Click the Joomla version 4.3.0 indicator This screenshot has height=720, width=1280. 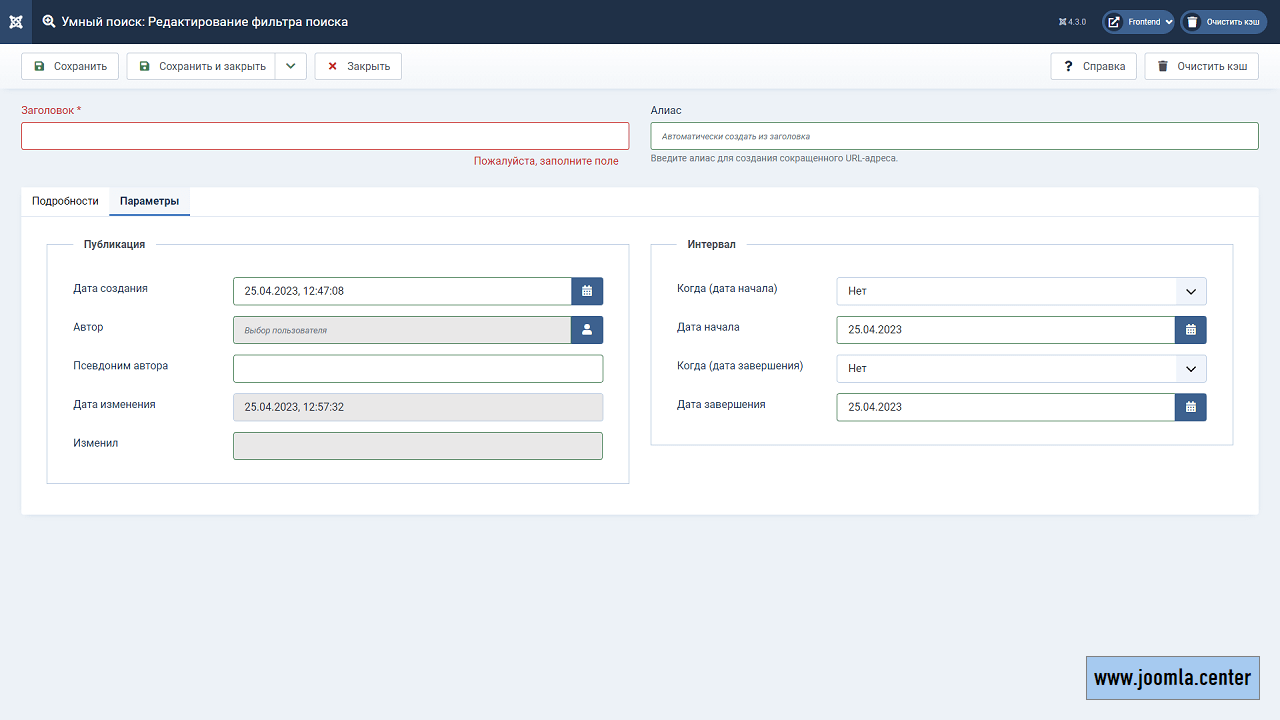pyautogui.click(x=1072, y=22)
